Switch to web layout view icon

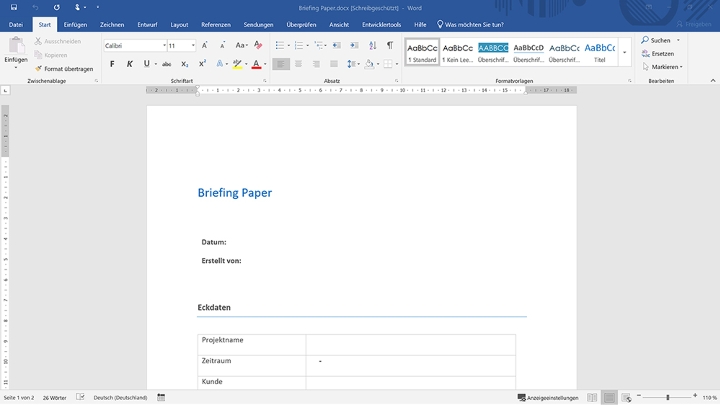point(626,398)
